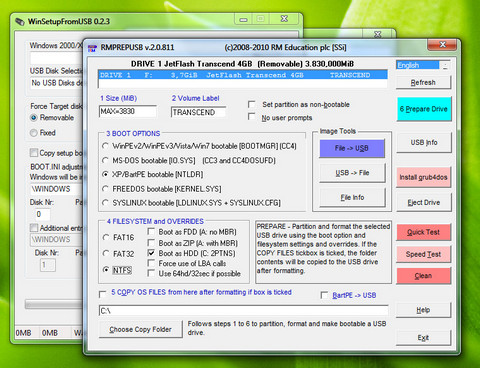Enable Force use of LBA calls
This screenshot has width=480, height=368.
pyautogui.click(x=151, y=263)
